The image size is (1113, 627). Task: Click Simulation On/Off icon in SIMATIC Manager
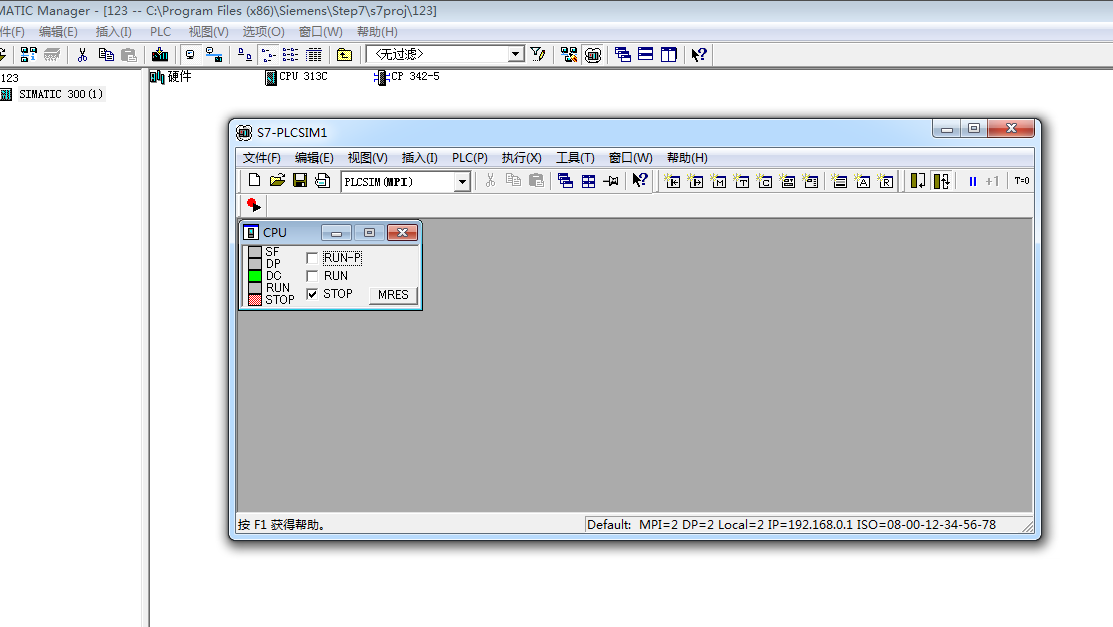593,55
